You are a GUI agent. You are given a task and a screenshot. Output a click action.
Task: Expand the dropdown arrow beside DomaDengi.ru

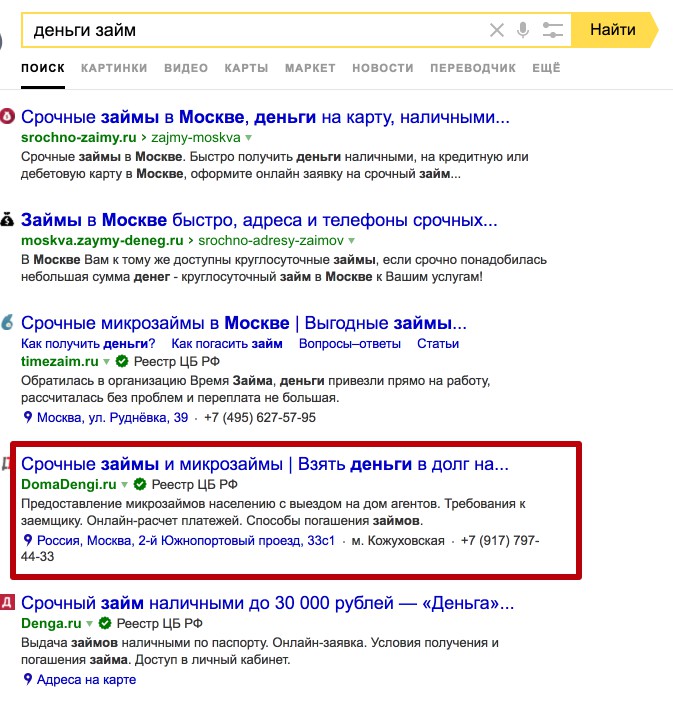click(x=125, y=485)
